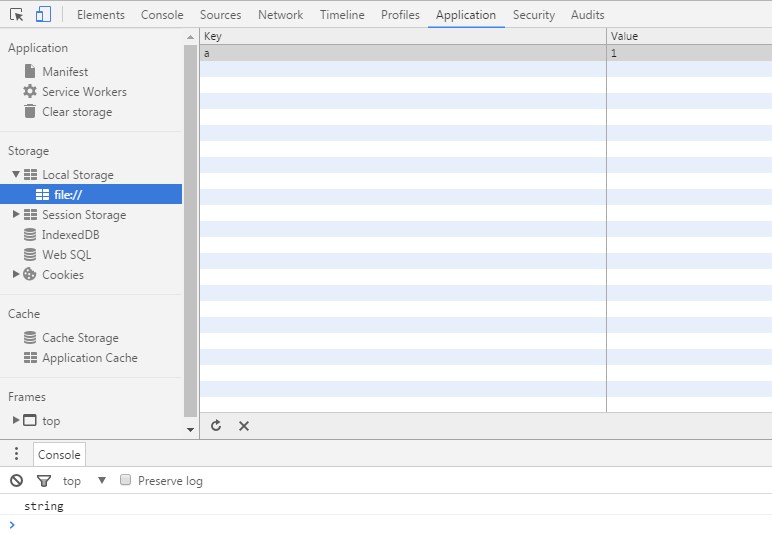
Task: Click the delete selected entry X icon
Action: (x=244, y=426)
